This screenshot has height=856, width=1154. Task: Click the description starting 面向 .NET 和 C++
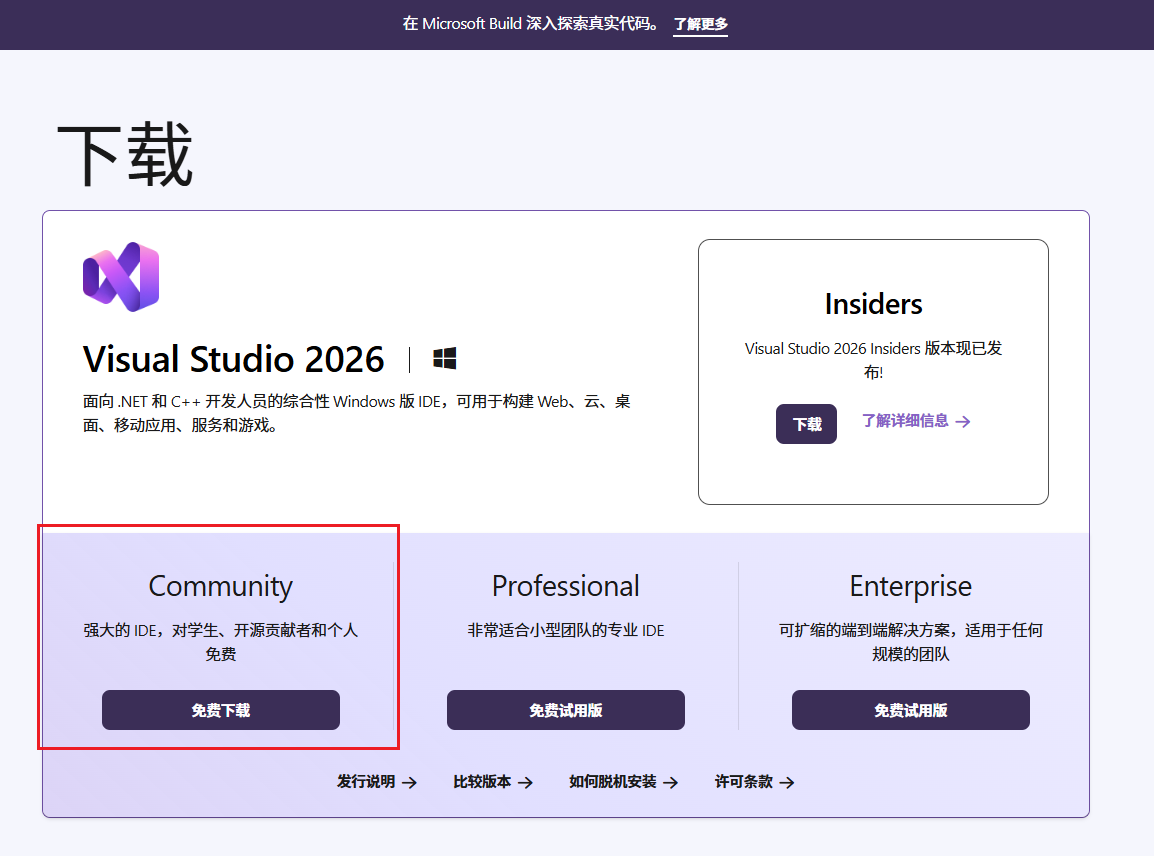click(357, 413)
